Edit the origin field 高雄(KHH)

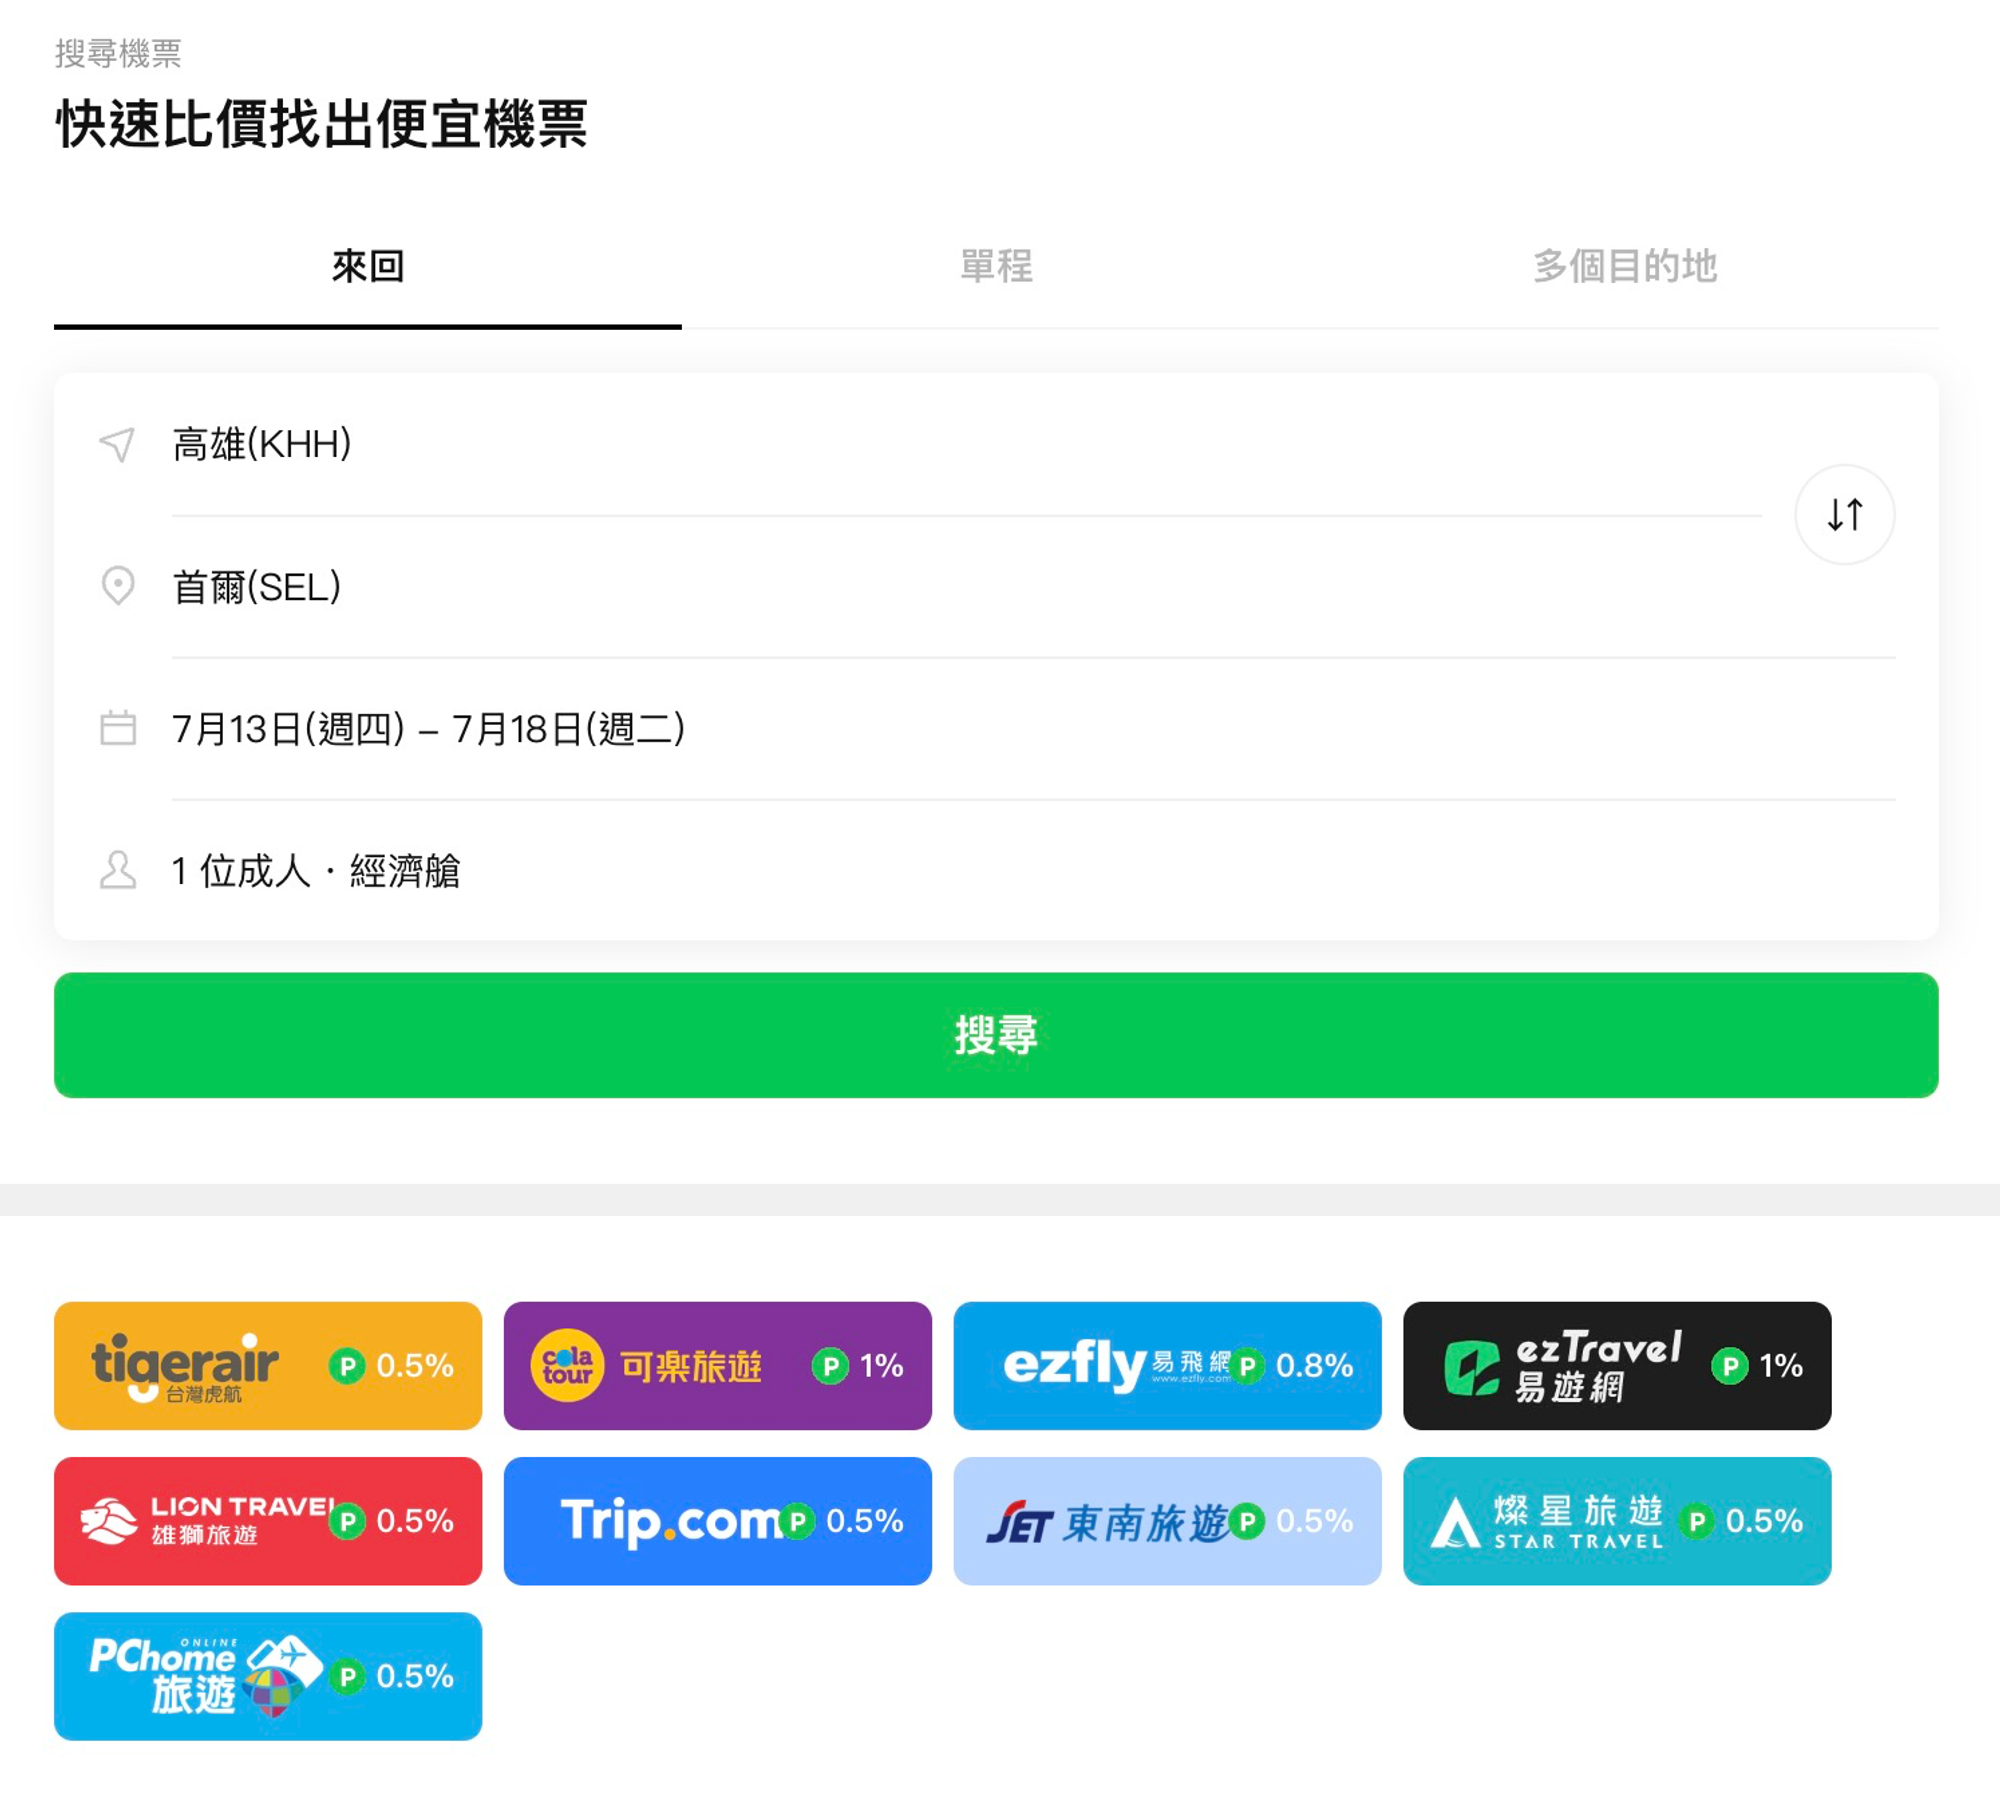(966, 445)
